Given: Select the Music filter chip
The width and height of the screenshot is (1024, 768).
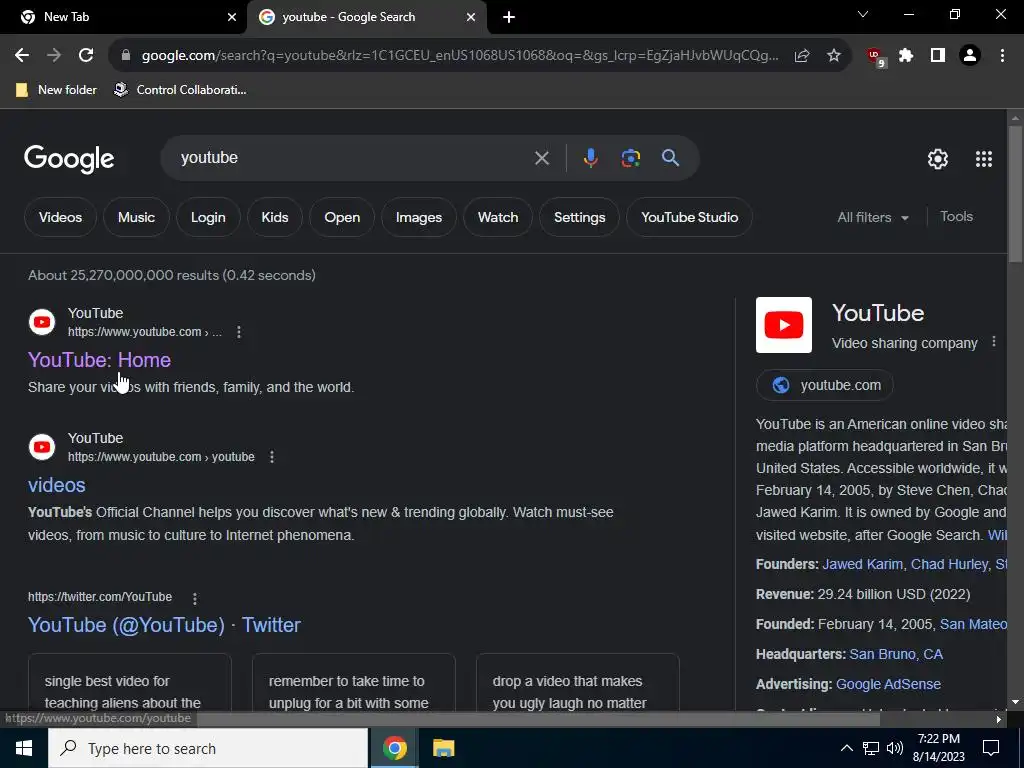Looking at the screenshot, I should point(136,217).
